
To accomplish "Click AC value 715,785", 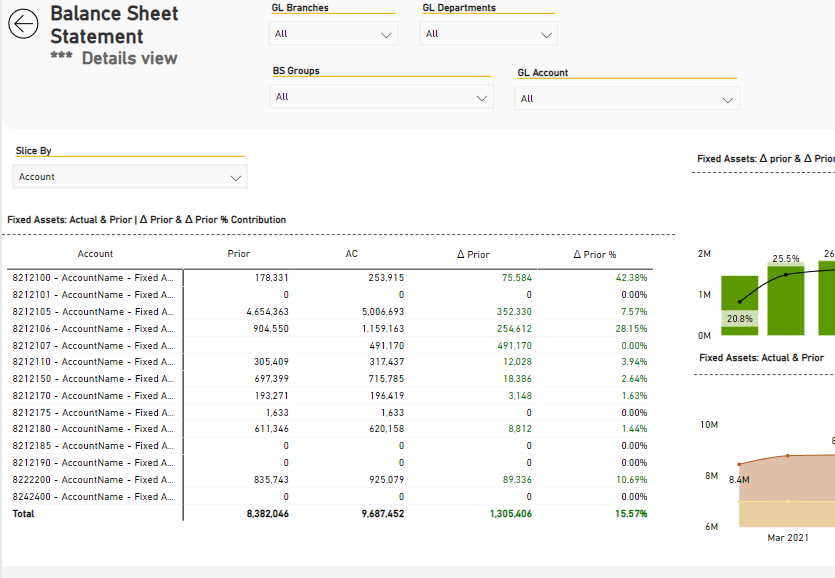I will [387, 379].
